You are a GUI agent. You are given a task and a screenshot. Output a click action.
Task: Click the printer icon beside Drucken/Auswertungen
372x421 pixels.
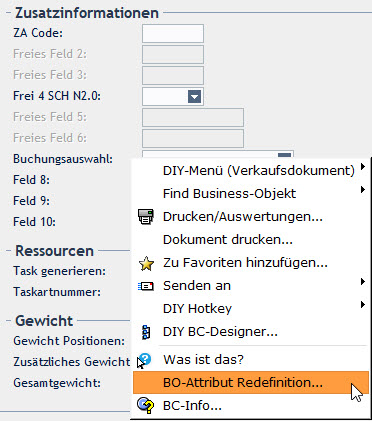(146, 217)
